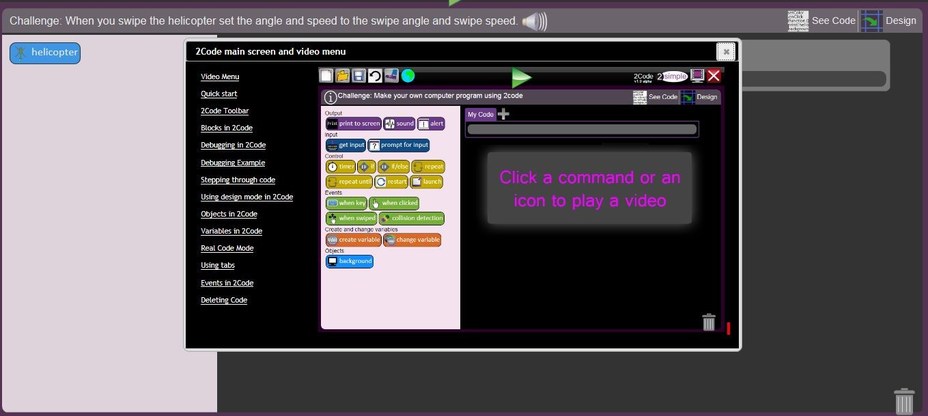Select the 'print to screen' block
Screen dimensions: 928x416
coord(353,124)
